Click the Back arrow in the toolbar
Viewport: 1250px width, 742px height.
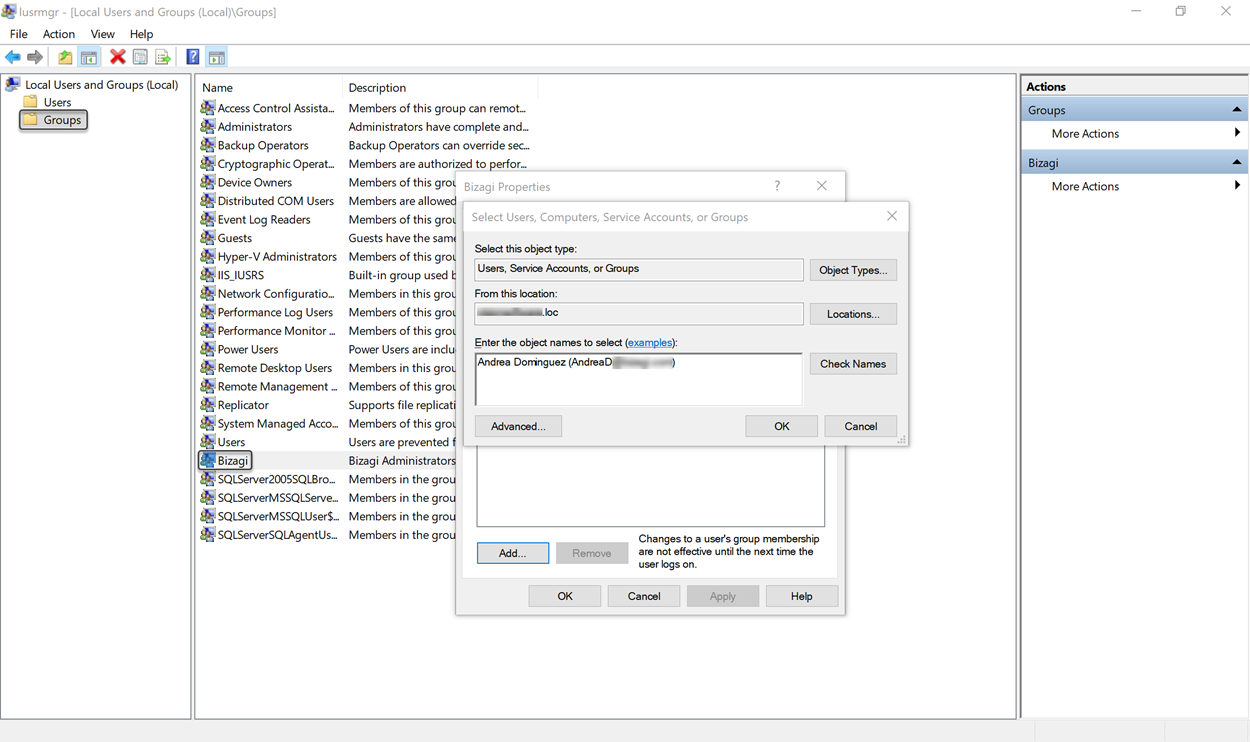13,57
